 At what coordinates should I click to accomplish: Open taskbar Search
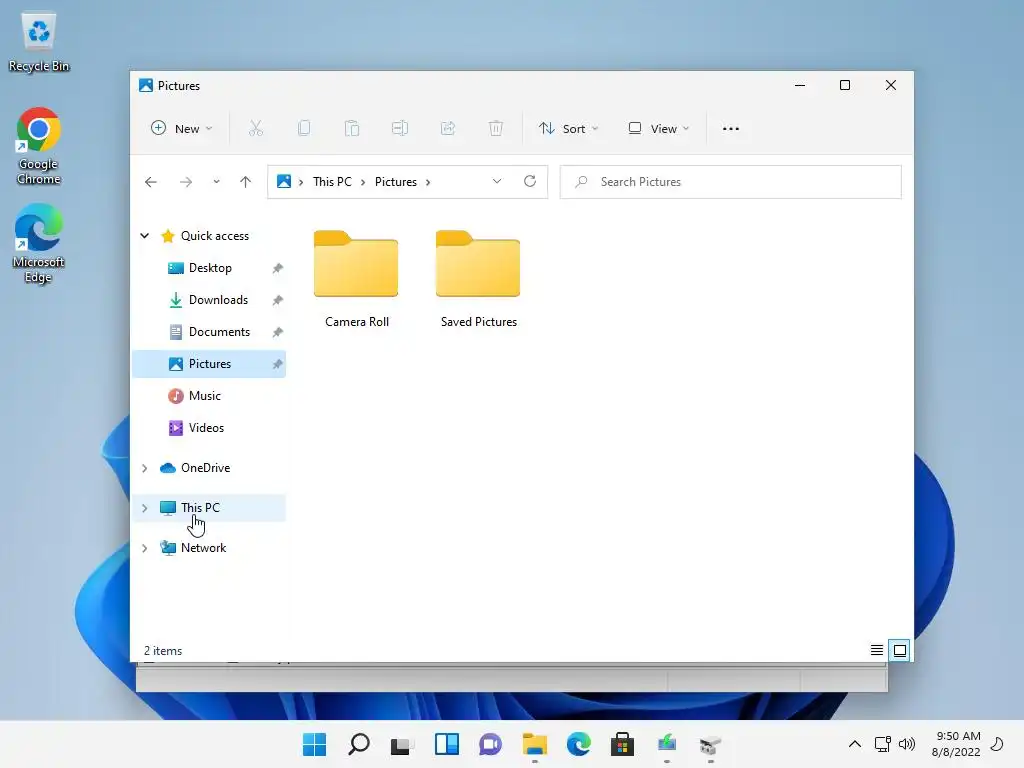coord(359,744)
